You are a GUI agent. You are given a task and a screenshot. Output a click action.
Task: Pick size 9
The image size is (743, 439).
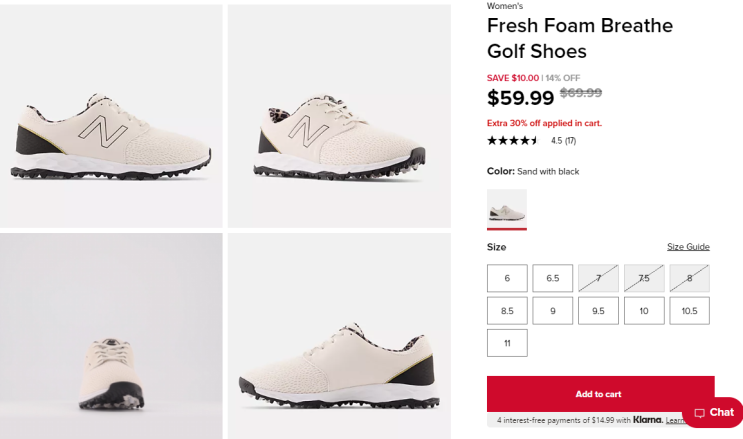(x=553, y=311)
